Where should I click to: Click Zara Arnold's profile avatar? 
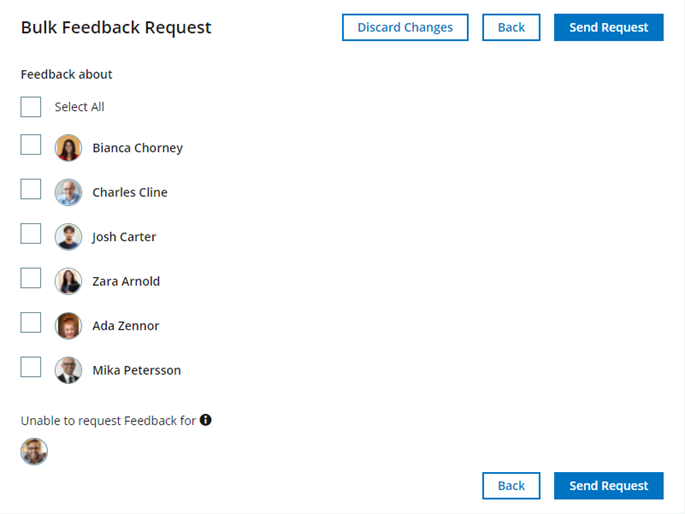click(x=68, y=281)
